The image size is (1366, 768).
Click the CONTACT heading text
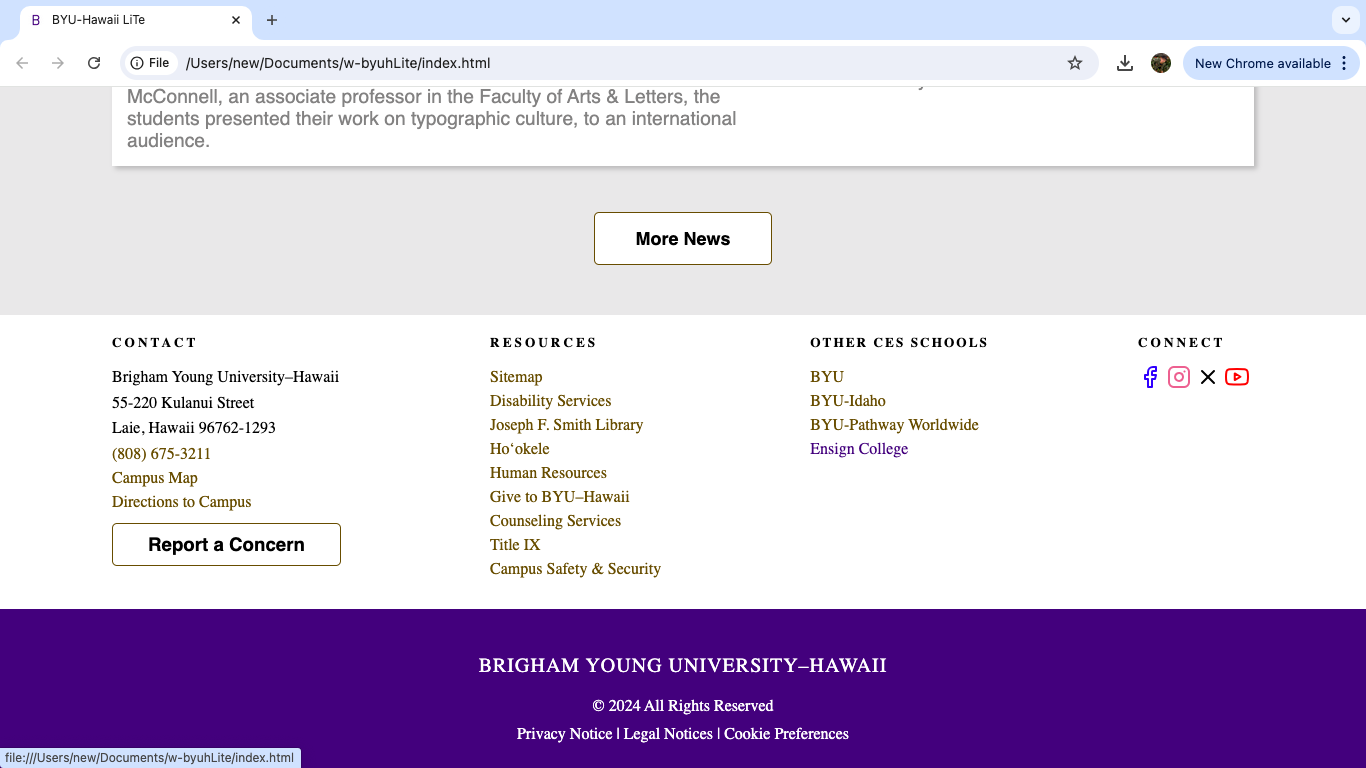pyautogui.click(x=155, y=343)
